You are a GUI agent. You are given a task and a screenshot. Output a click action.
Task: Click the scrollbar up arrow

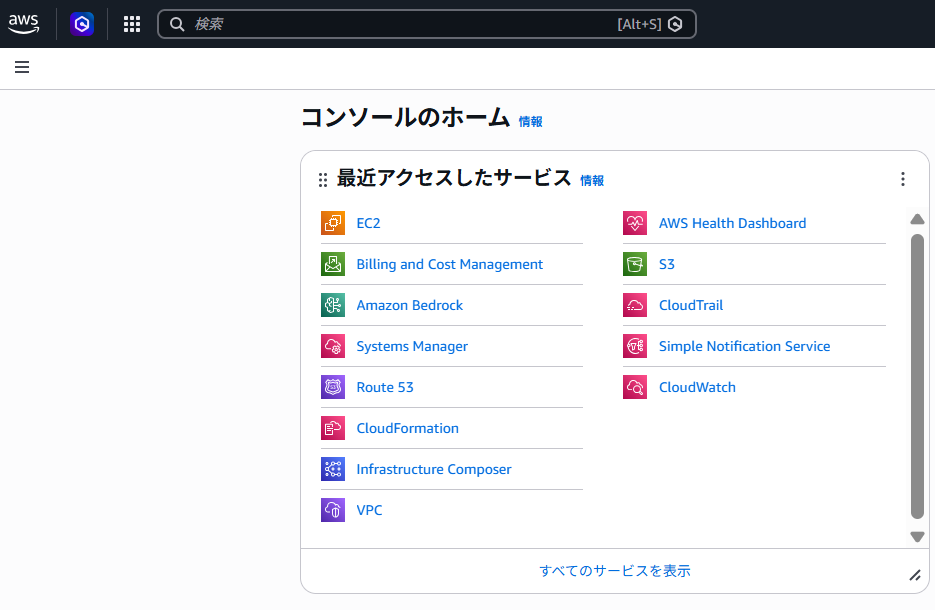(x=917, y=220)
